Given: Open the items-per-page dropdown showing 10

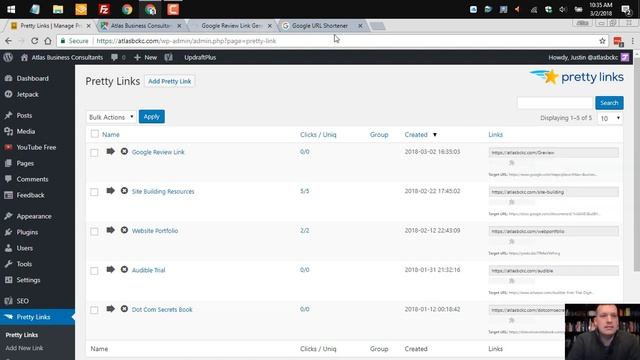Looking at the screenshot, I should [x=610, y=118].
